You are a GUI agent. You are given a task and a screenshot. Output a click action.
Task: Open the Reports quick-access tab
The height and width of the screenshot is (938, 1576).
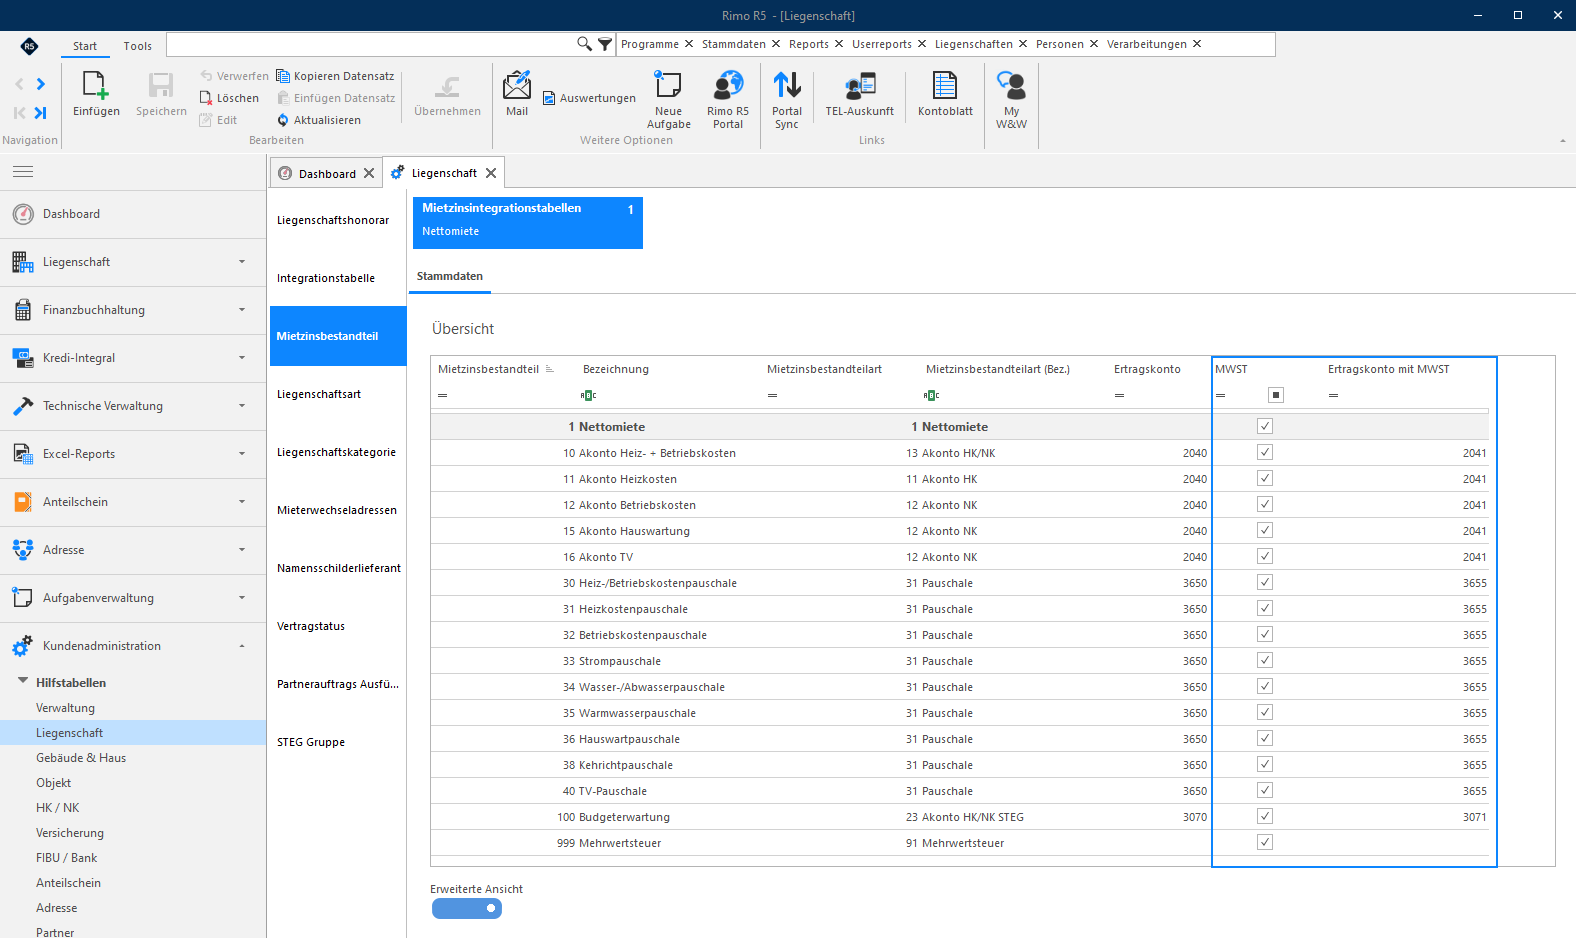click(x=809, y=44)
